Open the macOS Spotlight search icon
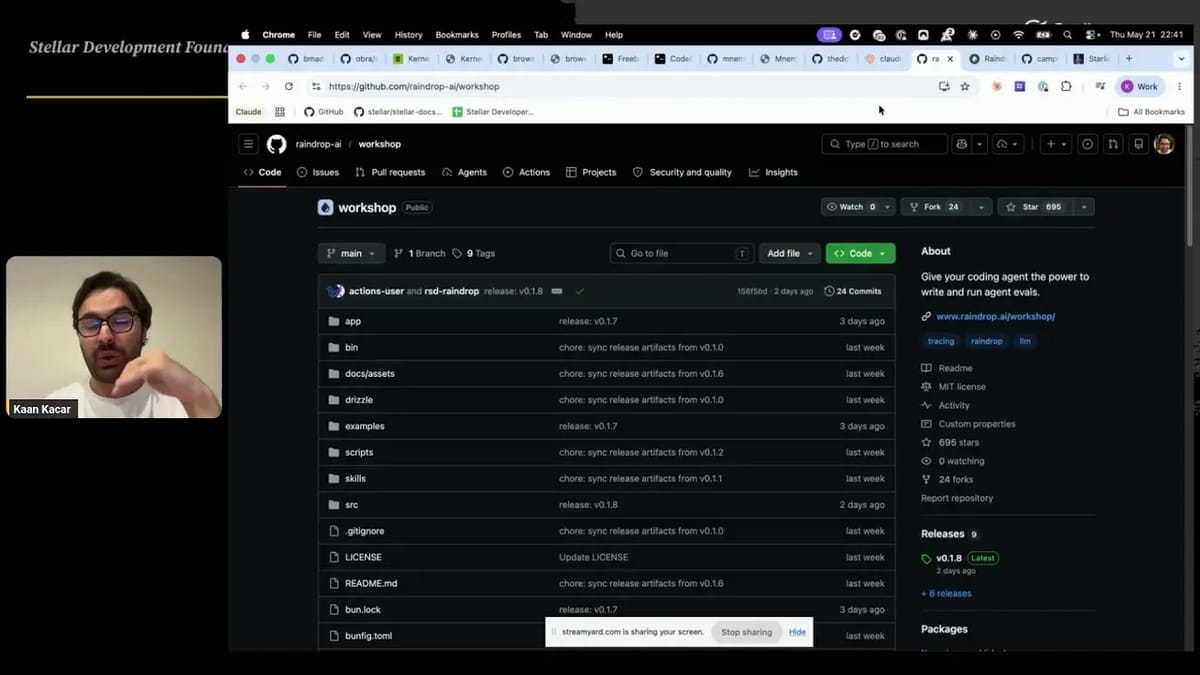The height and width of the screenshot is (675, 1200). [1068, 34]
